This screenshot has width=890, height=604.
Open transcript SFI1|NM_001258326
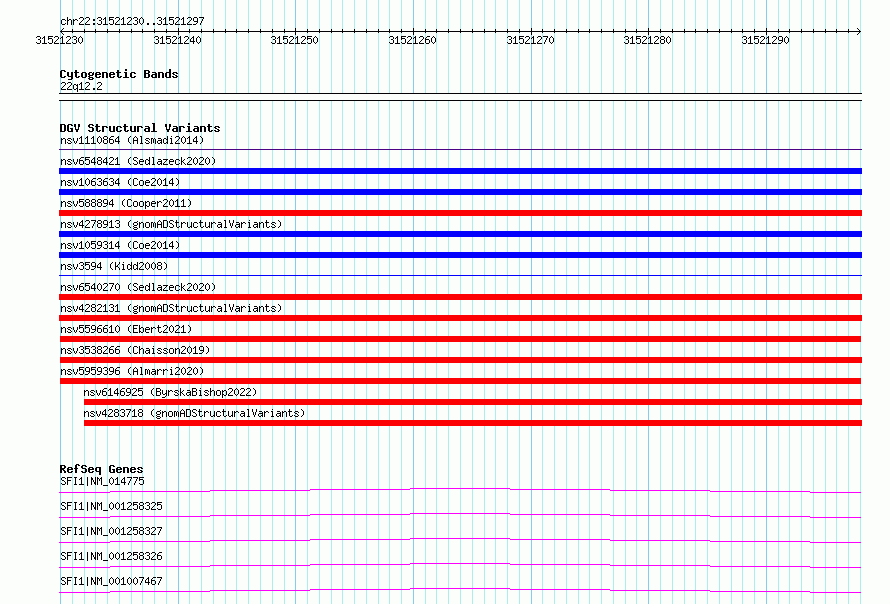pyautogui.click(x=111, y=556)
